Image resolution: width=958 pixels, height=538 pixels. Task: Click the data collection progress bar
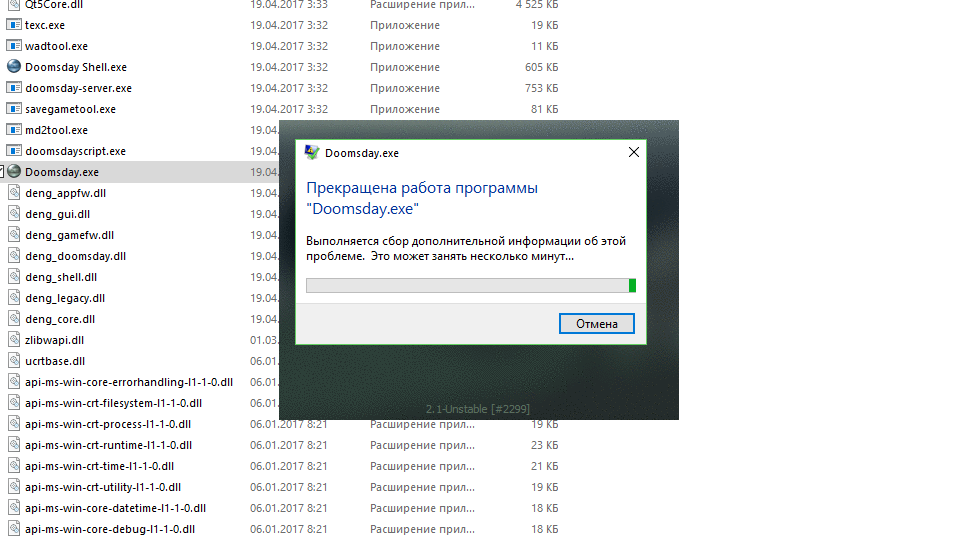[471, 285]
